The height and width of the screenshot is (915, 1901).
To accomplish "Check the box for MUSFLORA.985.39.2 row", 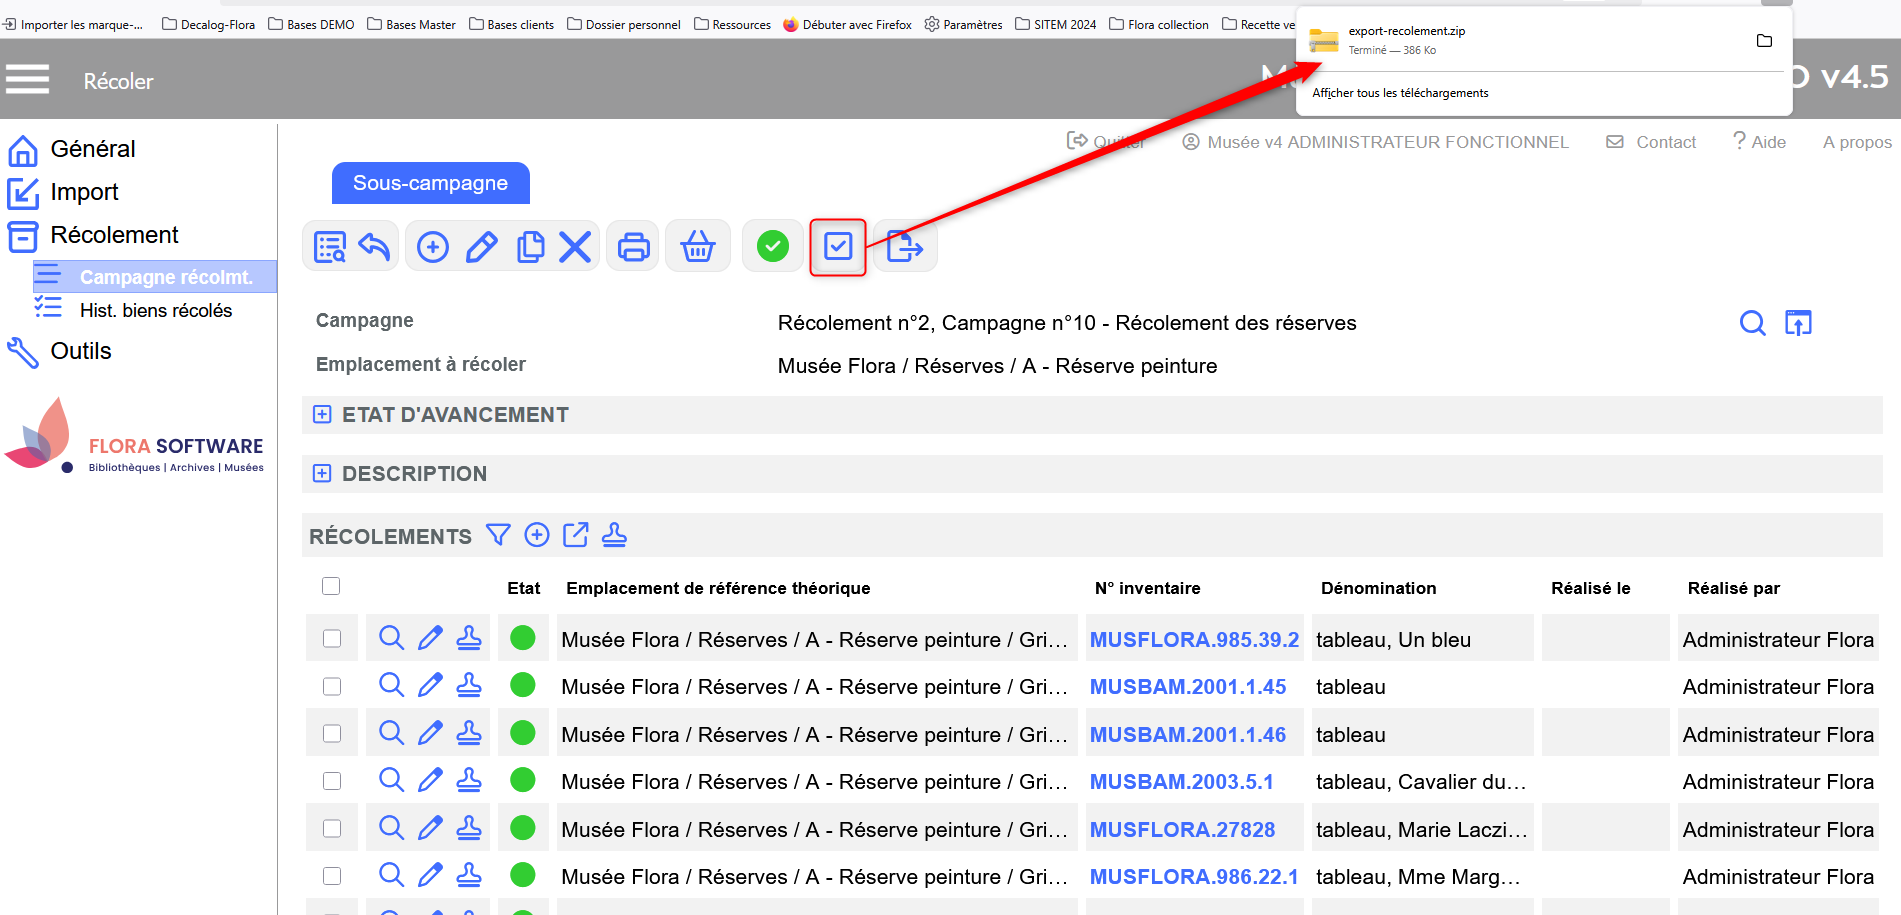I will [x=332, y=638].
